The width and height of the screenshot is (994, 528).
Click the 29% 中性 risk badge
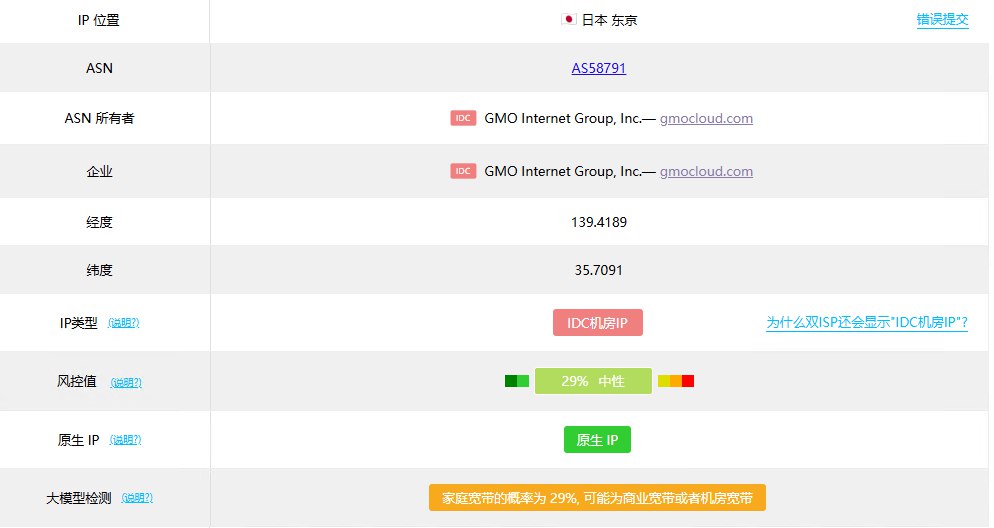click(593, 381)
